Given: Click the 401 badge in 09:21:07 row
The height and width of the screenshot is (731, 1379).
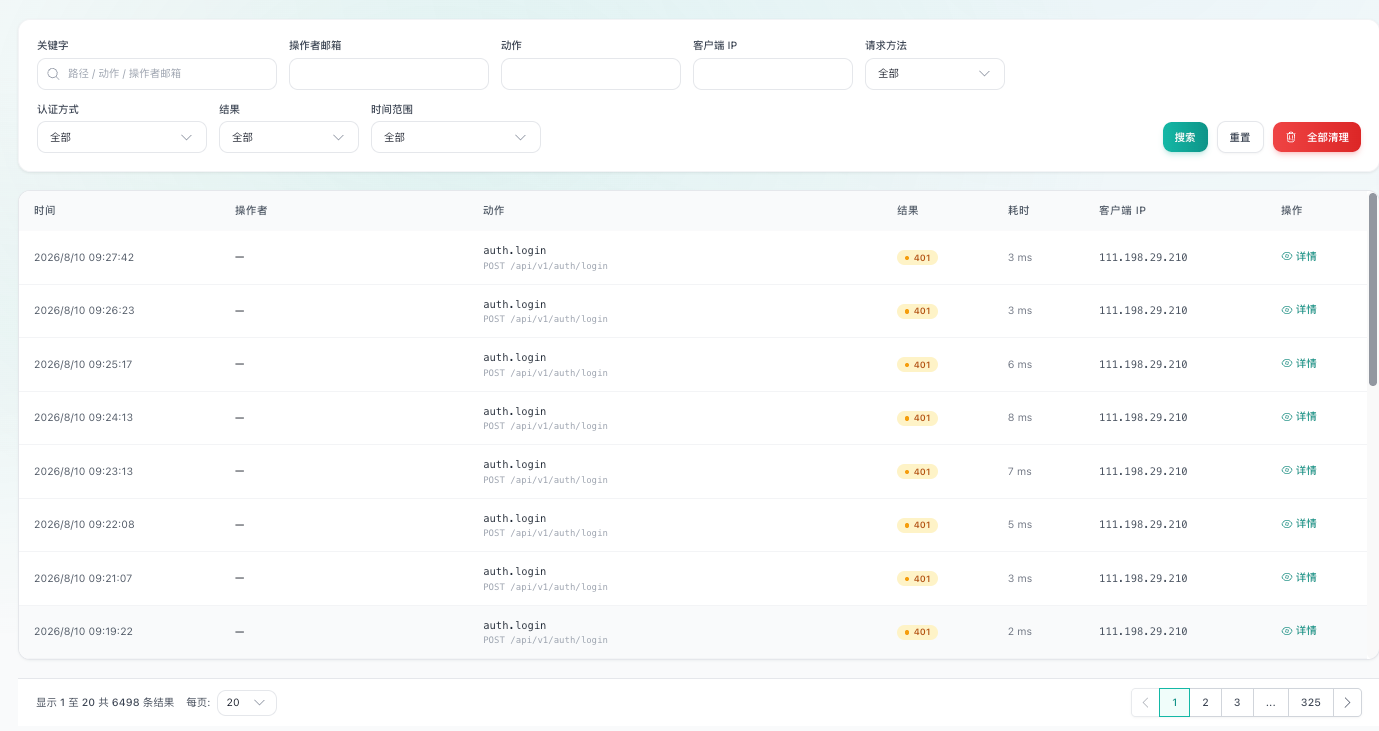Looking at the screenshot, I should point(917,579).
